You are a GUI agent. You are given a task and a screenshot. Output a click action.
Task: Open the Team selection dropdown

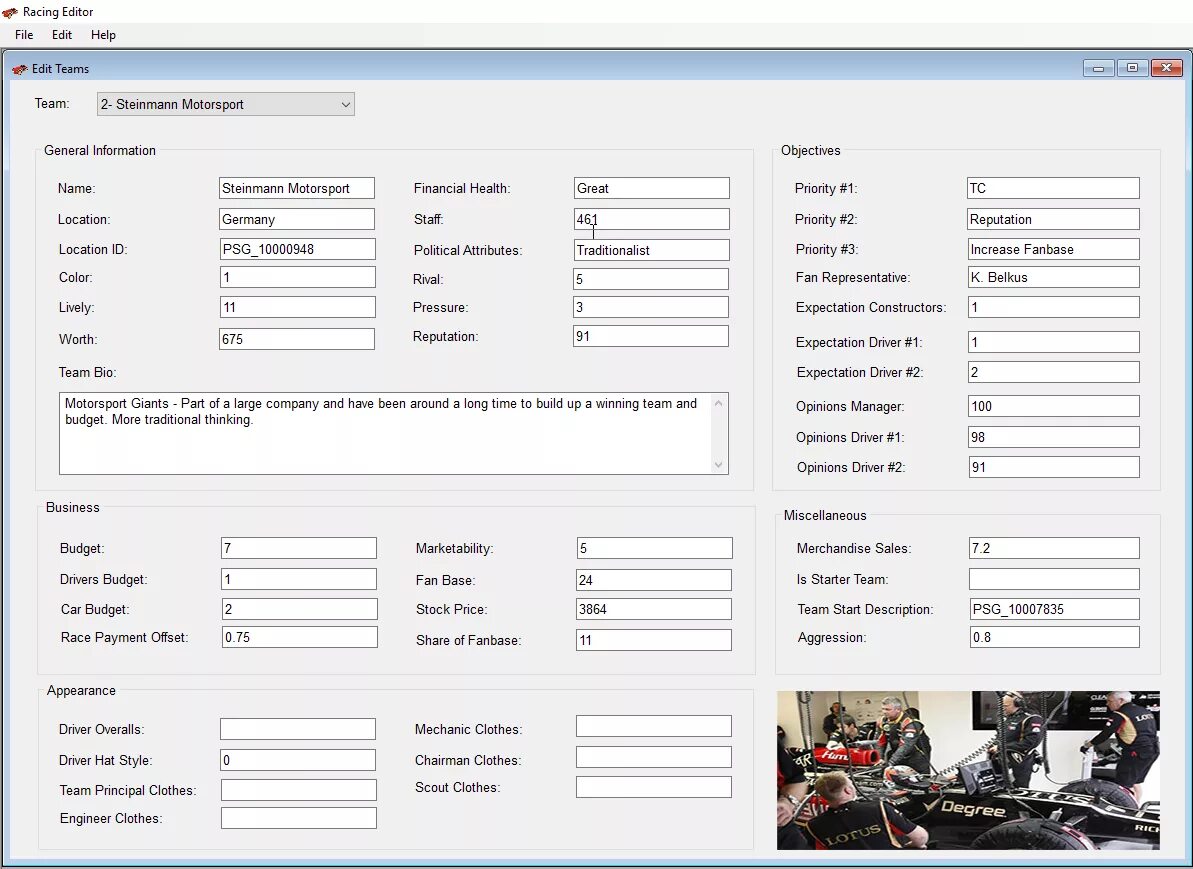click(x=345, y=104)
